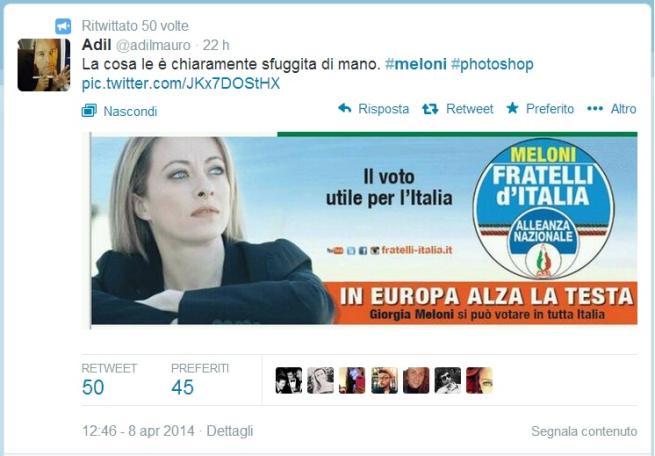Open the first retweeter avatar thumbnail

289,380
